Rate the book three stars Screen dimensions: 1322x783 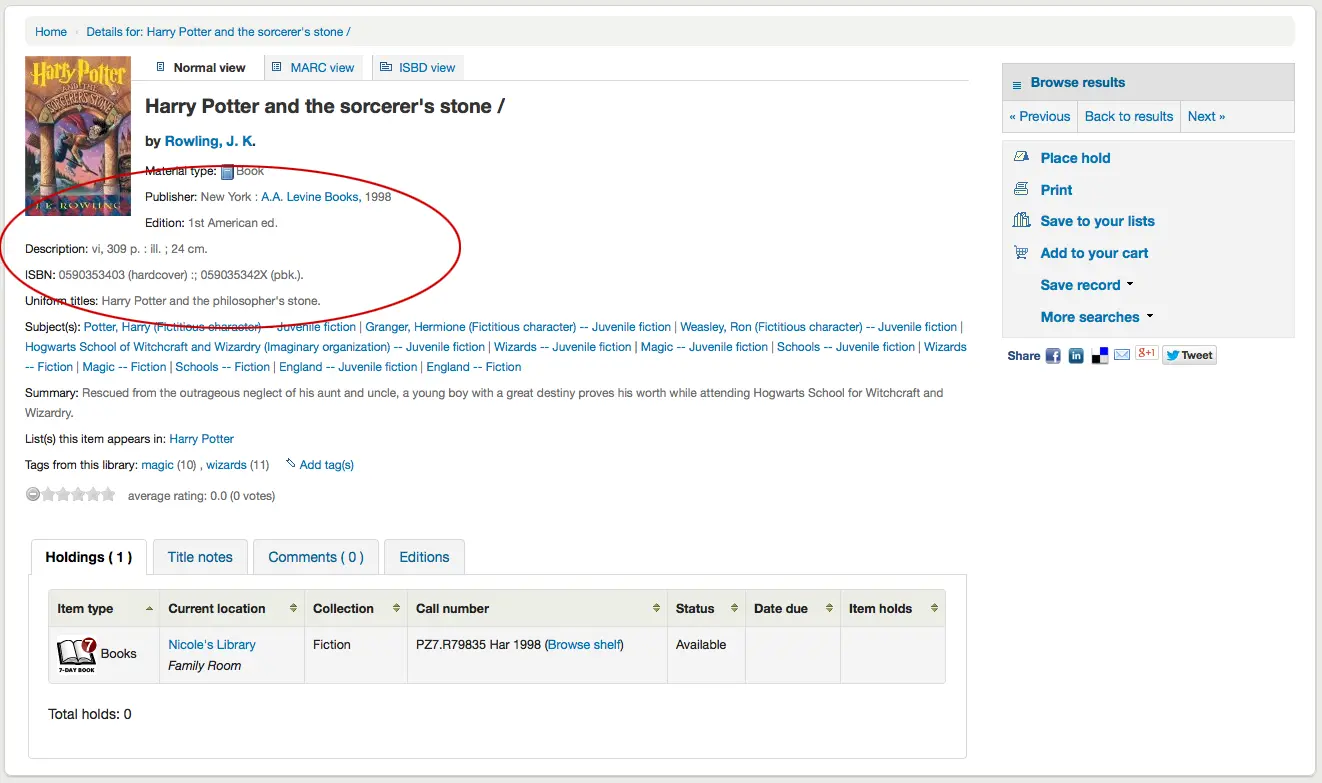(78, 494)
